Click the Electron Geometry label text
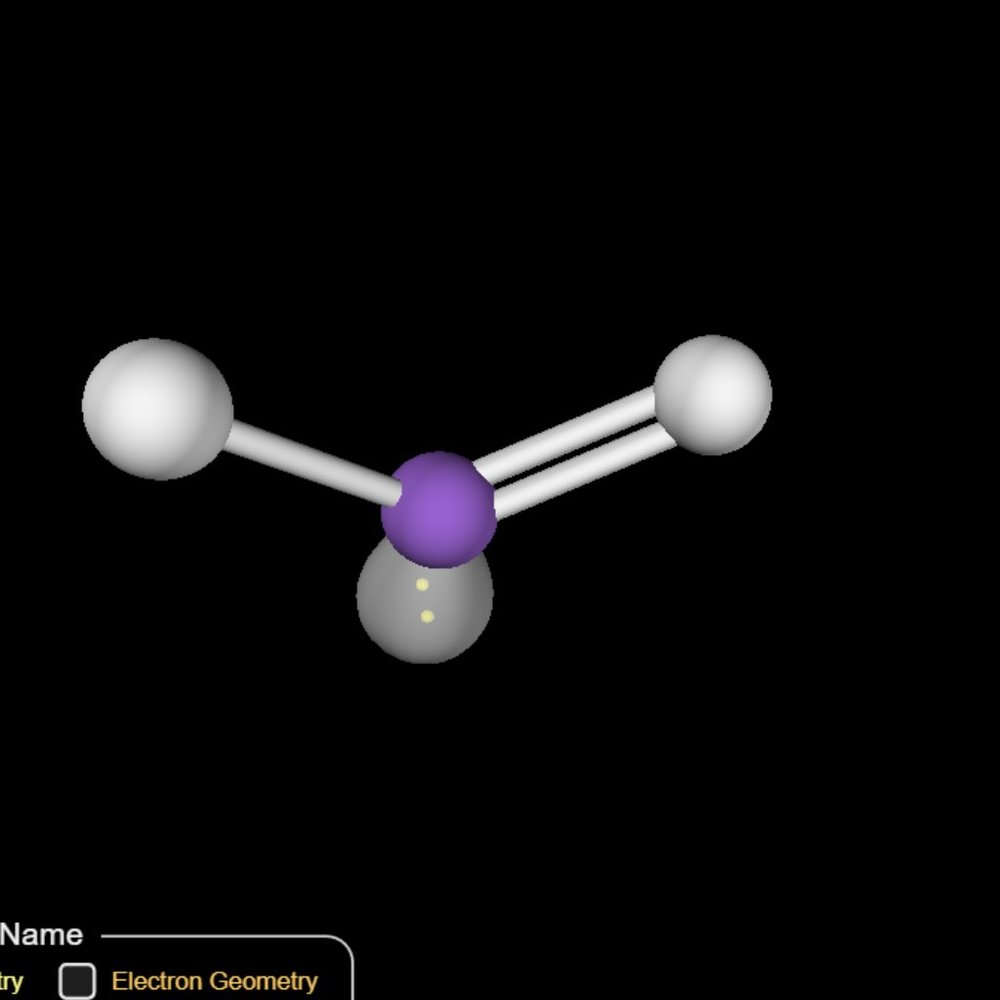1000x1000 pixels. click(x=214, y=981)
